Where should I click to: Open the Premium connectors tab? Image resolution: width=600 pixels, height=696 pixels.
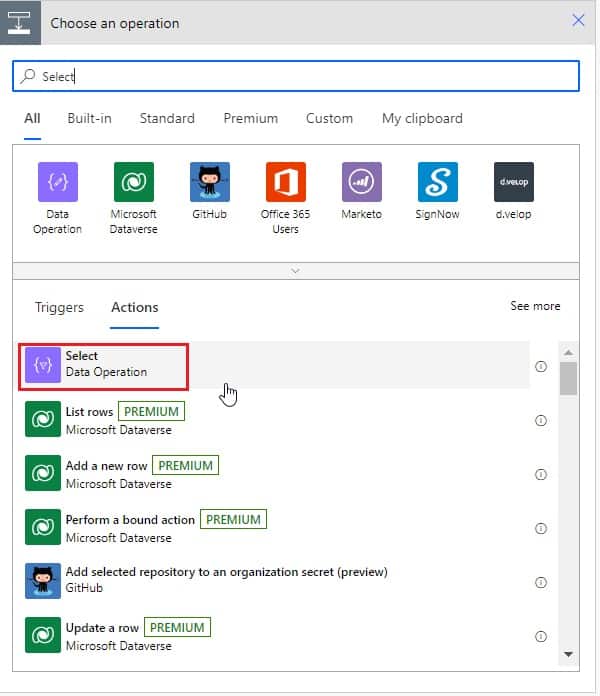pyautogui.click(x=251, y=119)
